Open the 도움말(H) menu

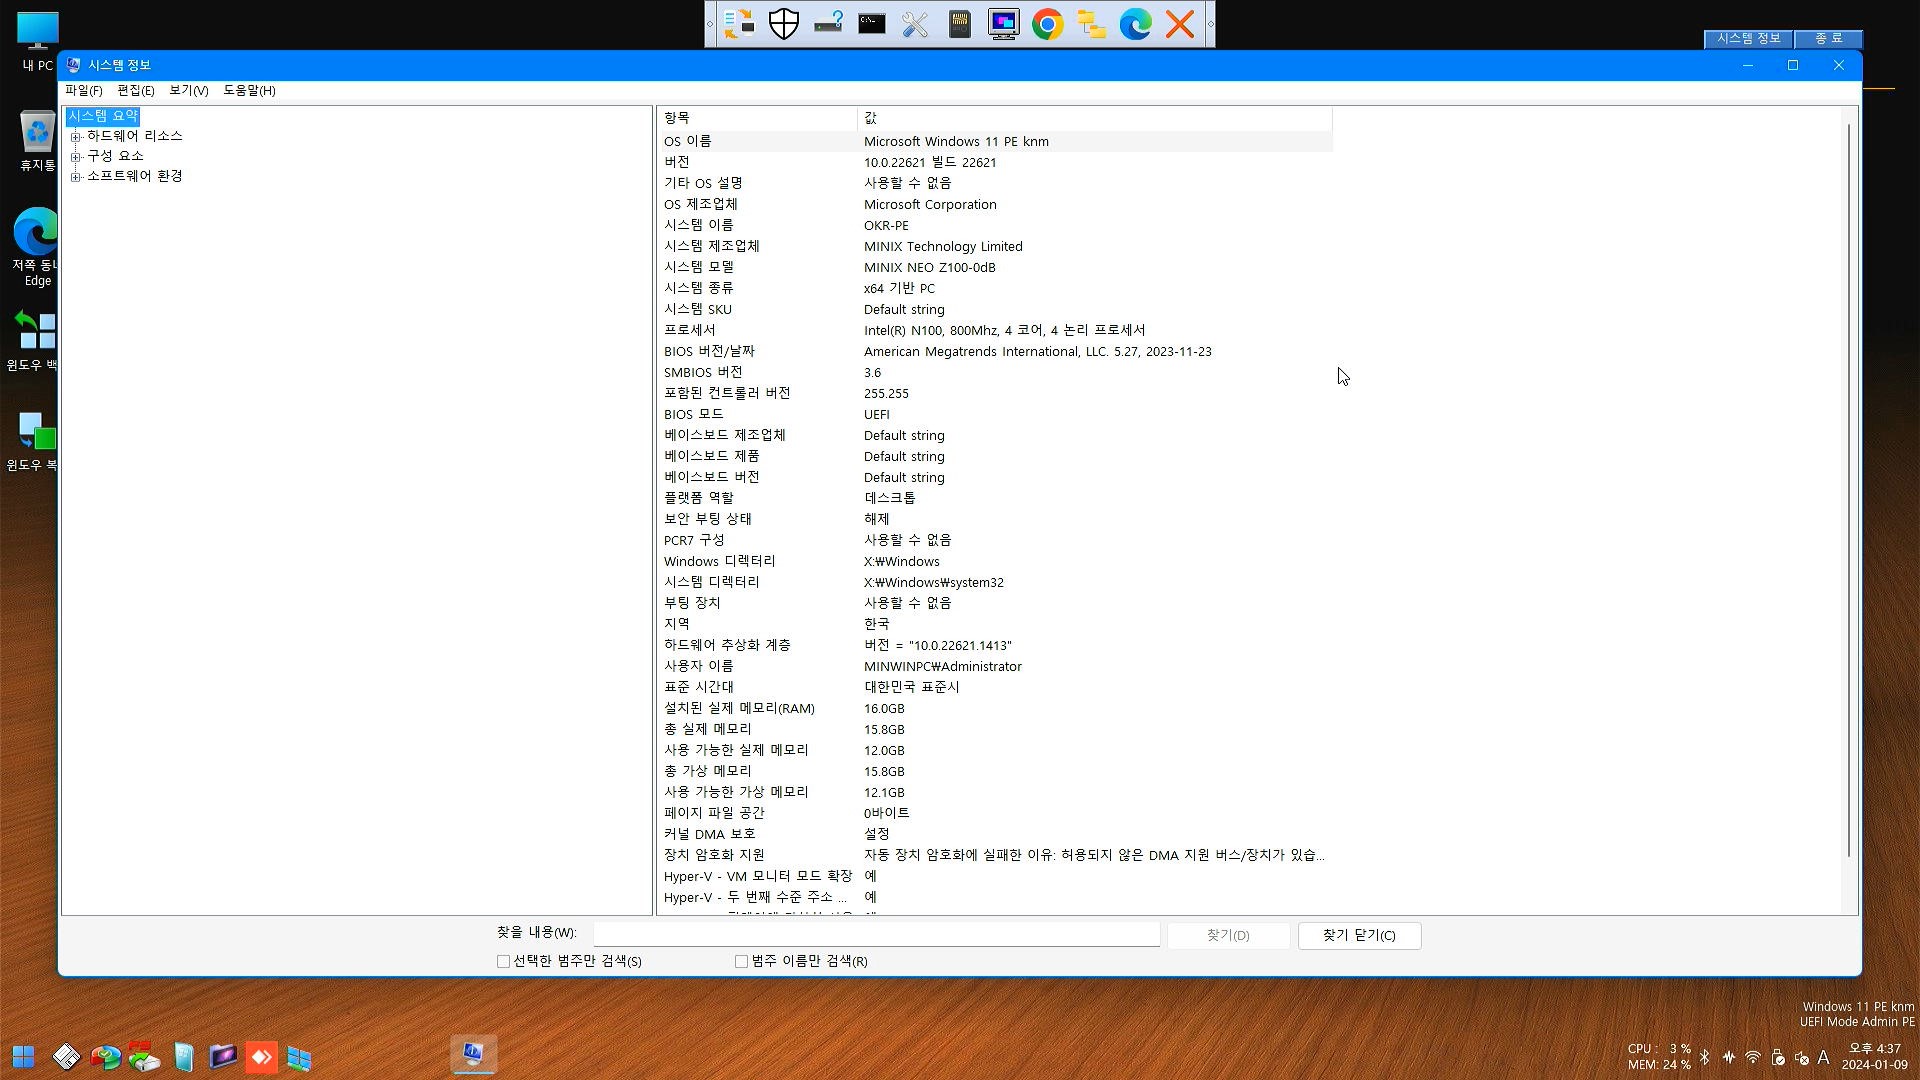(249, 90)
